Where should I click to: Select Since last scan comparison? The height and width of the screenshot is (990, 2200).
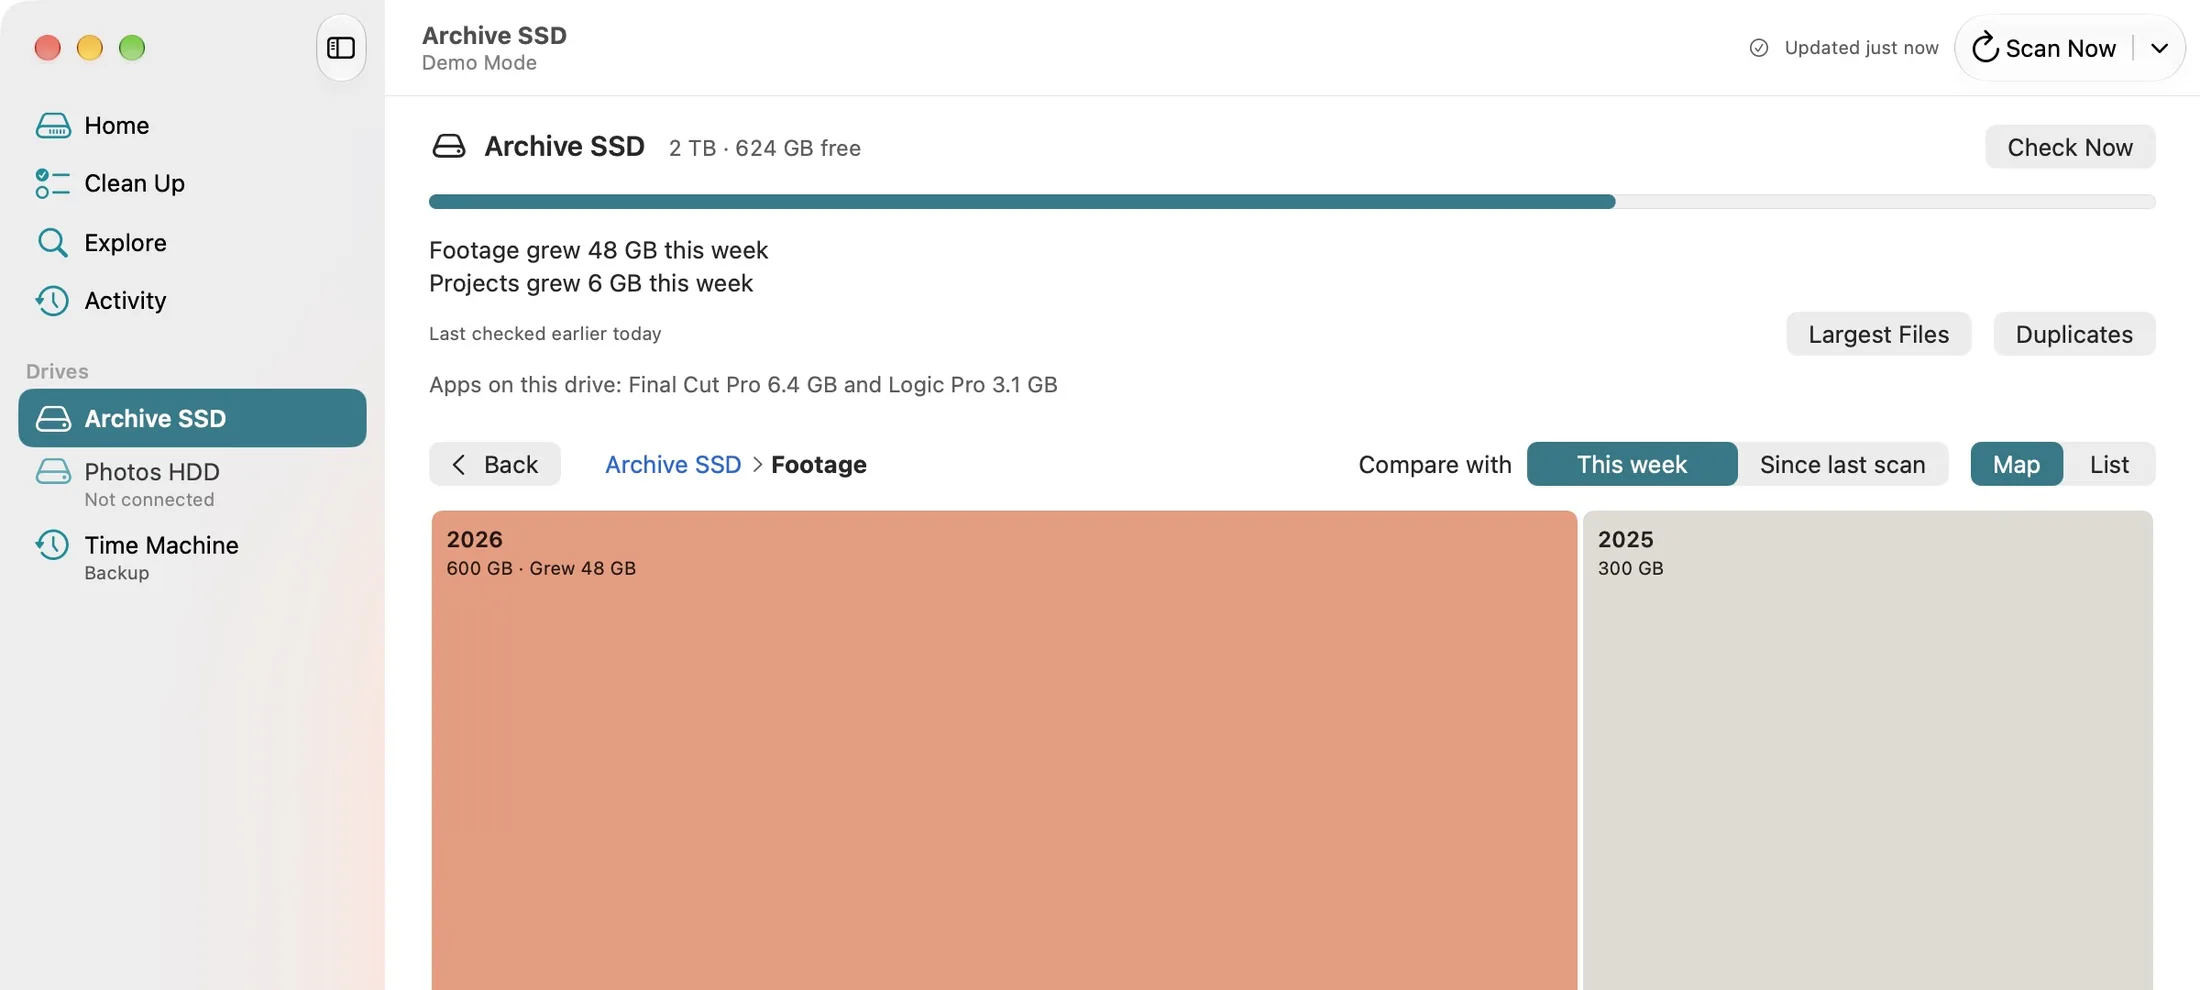[1842, 464]
